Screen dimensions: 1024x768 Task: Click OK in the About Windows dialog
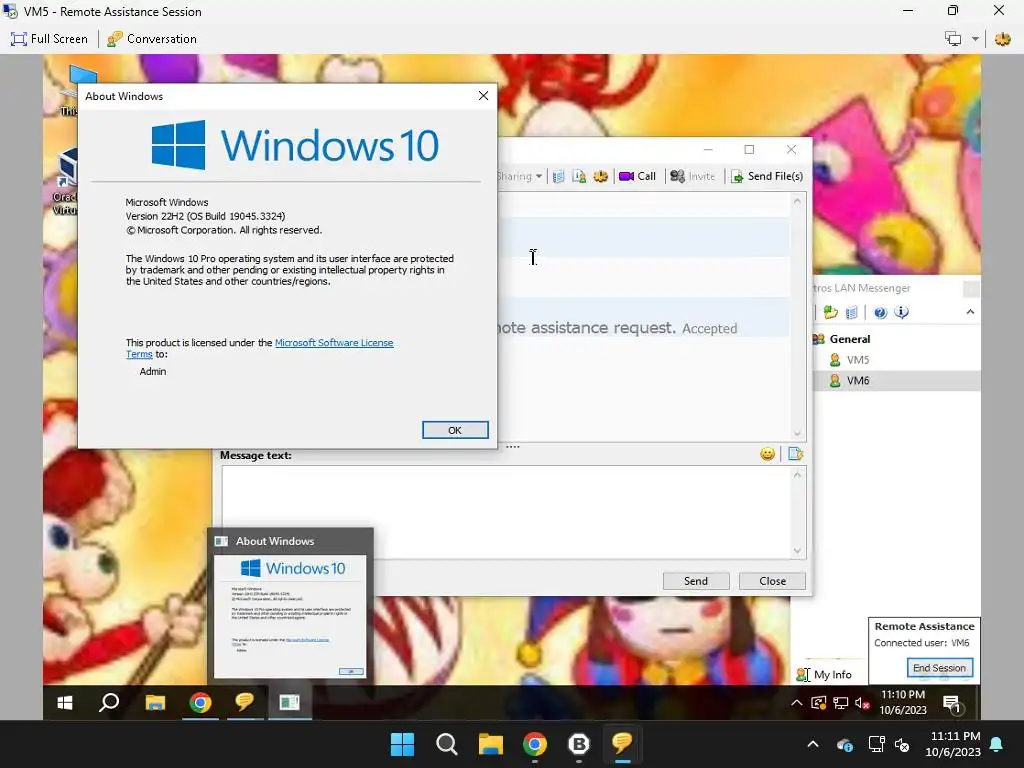[455, 430]
